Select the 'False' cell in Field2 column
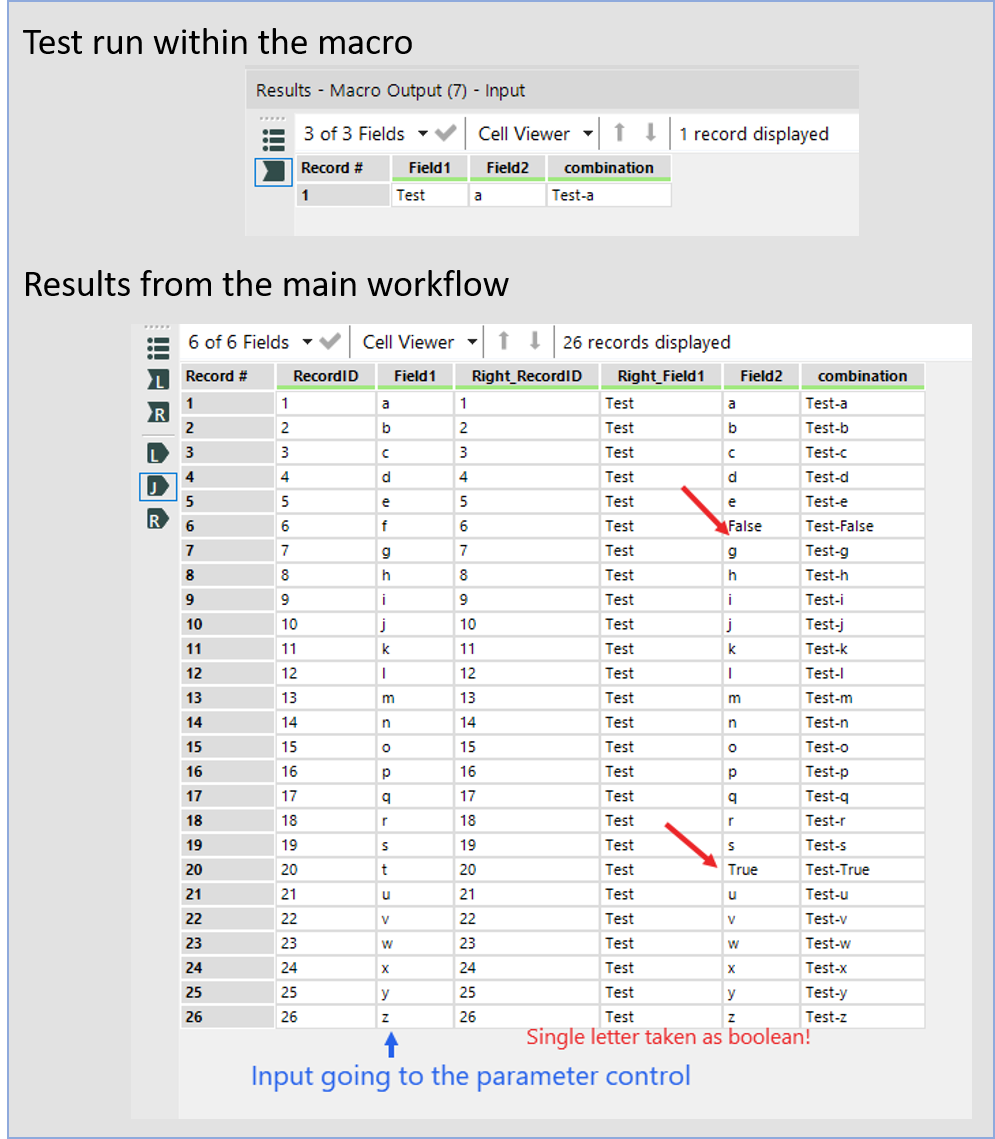 (760, 526)
